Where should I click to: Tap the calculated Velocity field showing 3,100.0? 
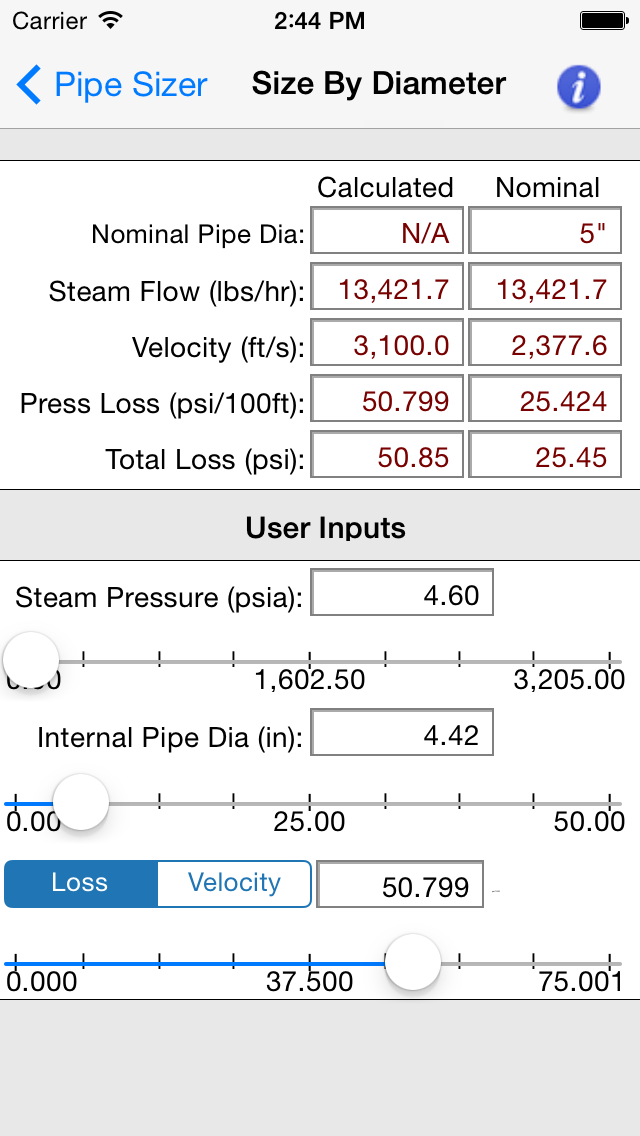(386, 343)
